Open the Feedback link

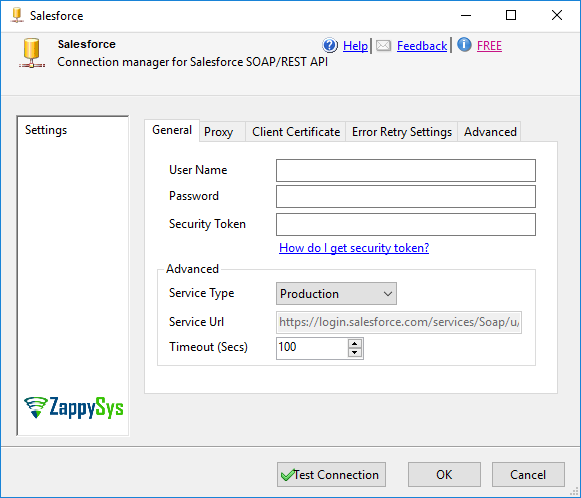pyautogui.click(x=422, y=46)
